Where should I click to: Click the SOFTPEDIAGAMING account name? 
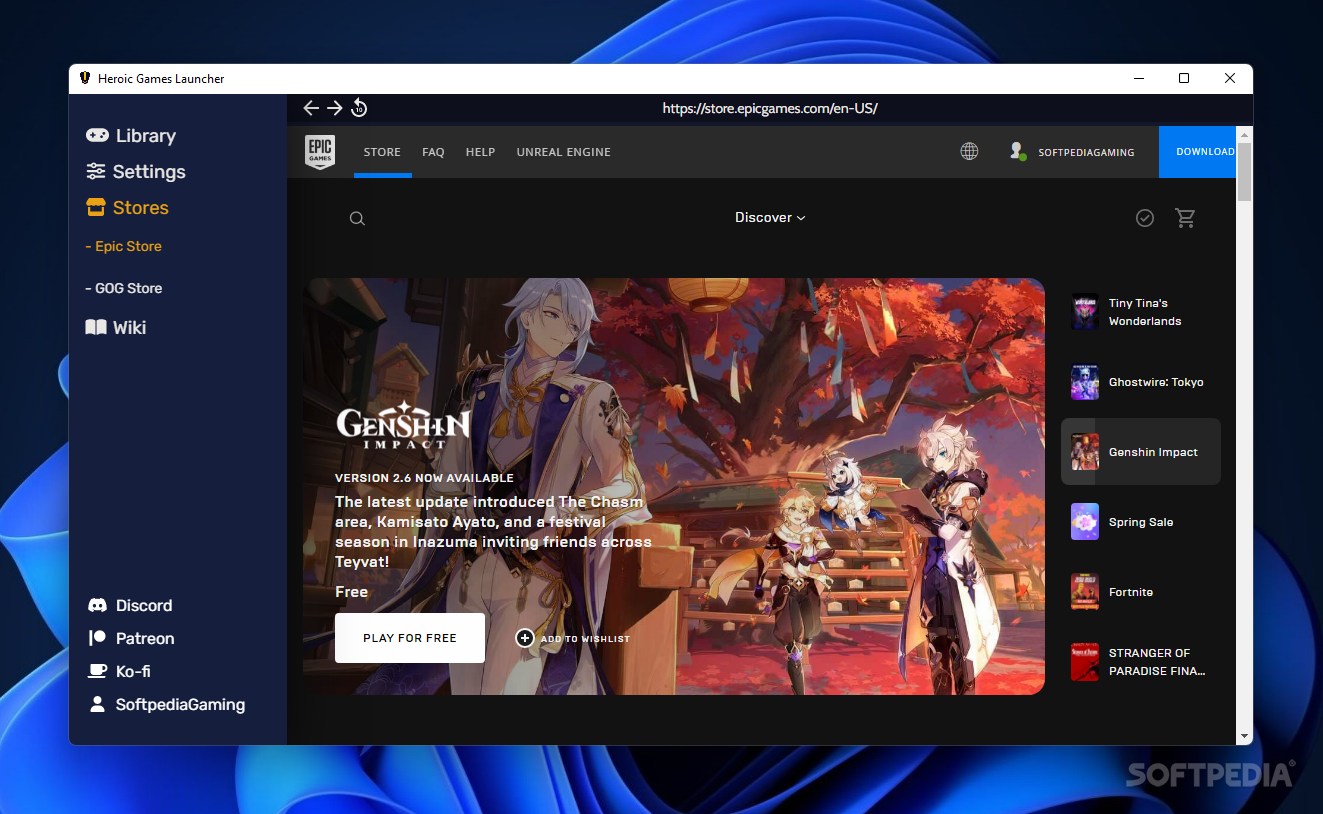coord(1086,152)
